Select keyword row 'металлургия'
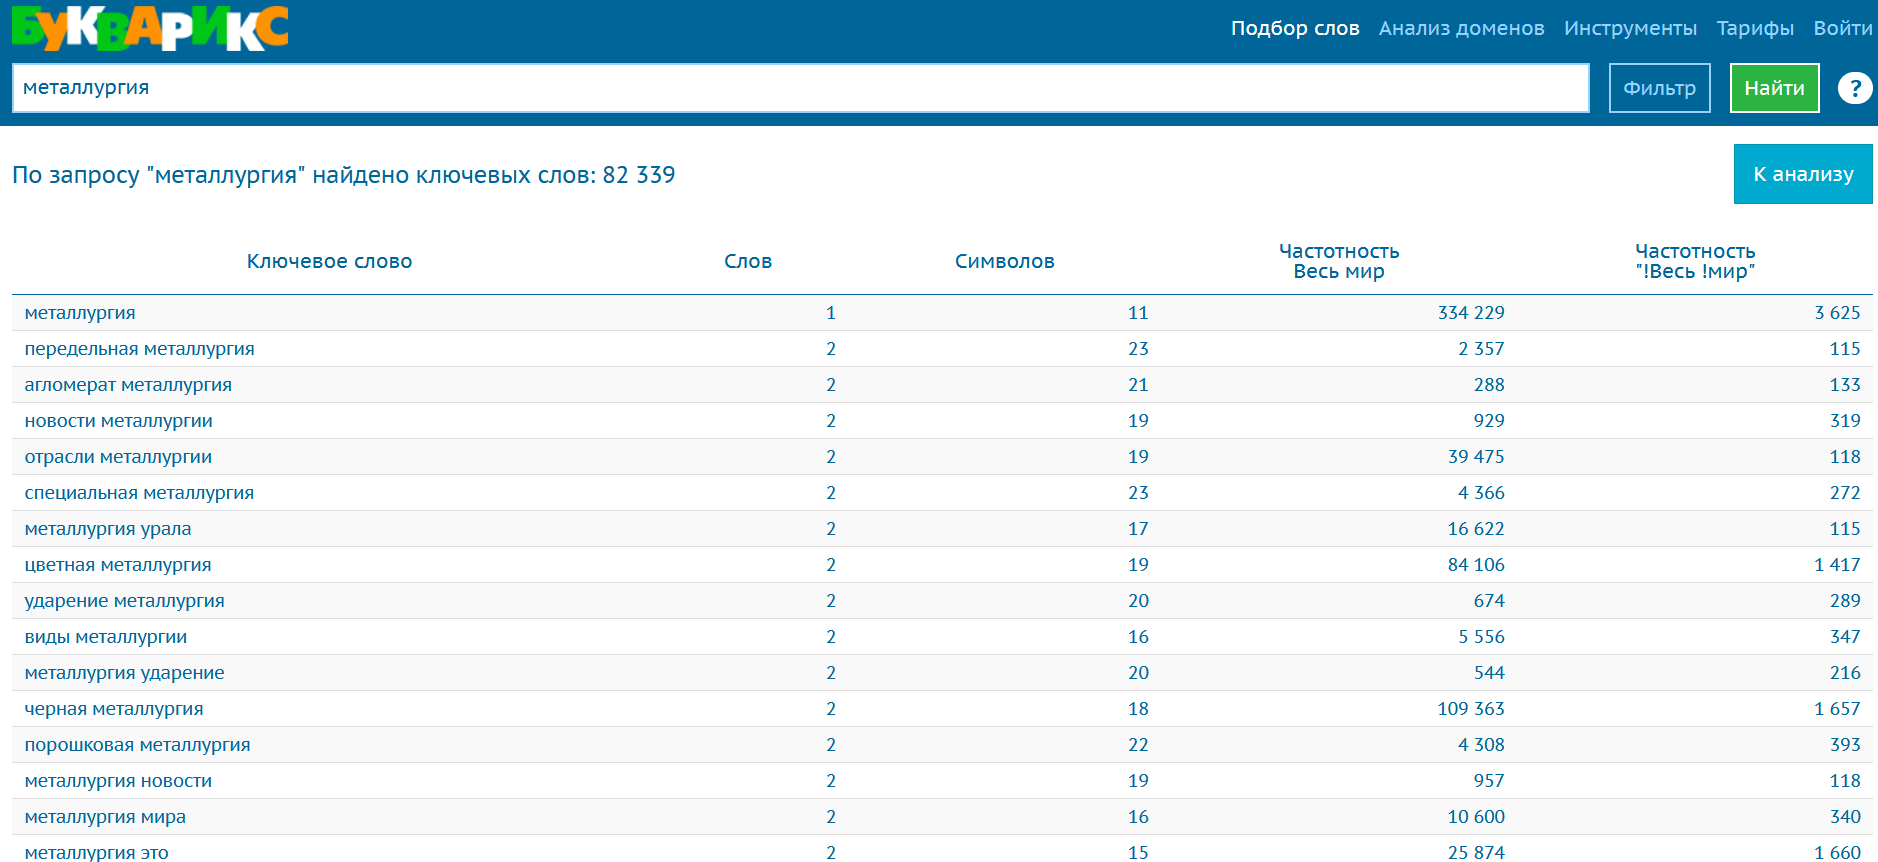This screenshot has height=862, width=1878. coord(80,313)
